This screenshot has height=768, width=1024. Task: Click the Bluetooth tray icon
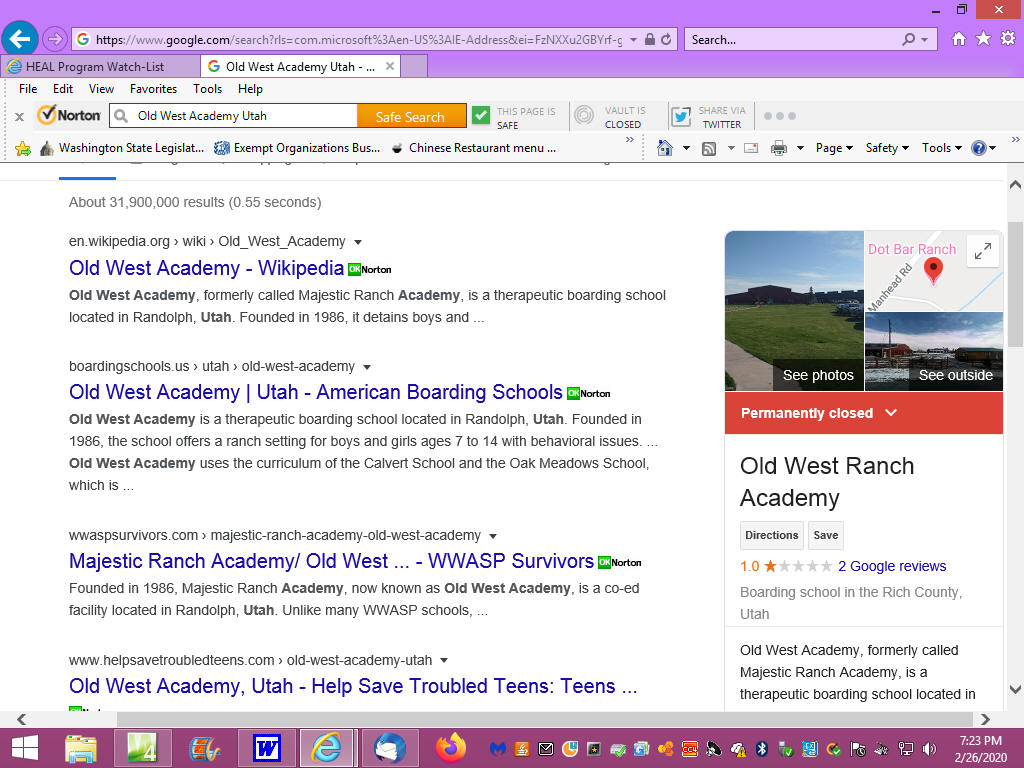coord(761,749)
